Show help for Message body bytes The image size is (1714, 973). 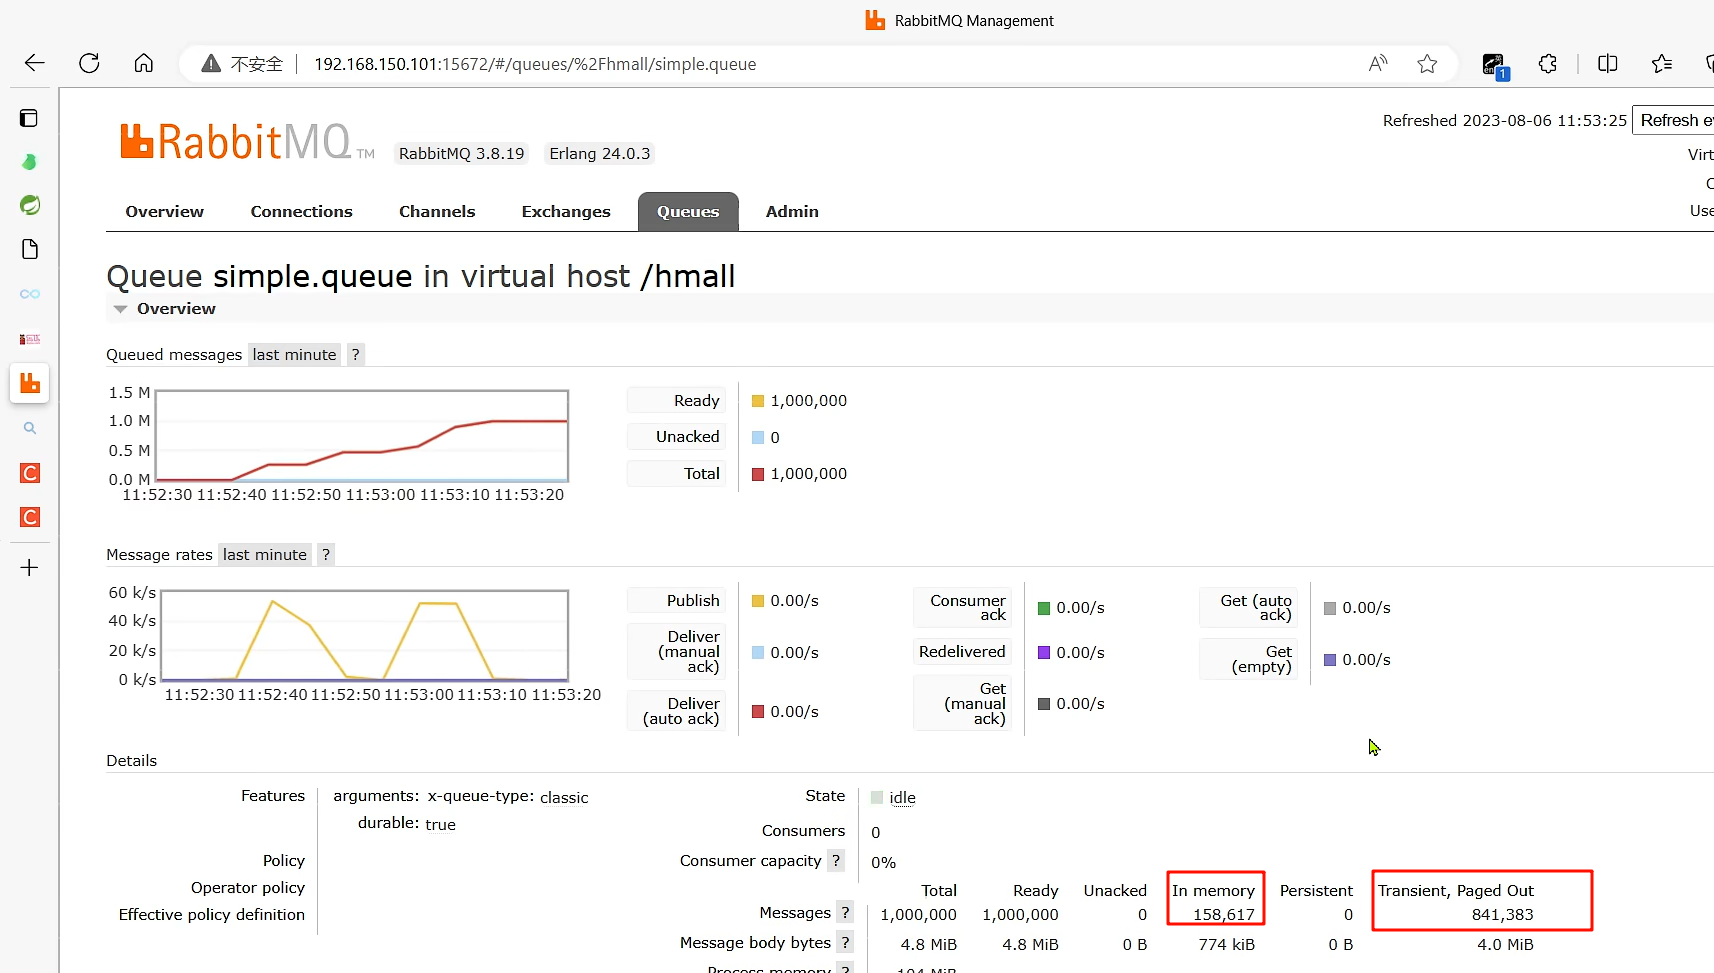point(845,943)
